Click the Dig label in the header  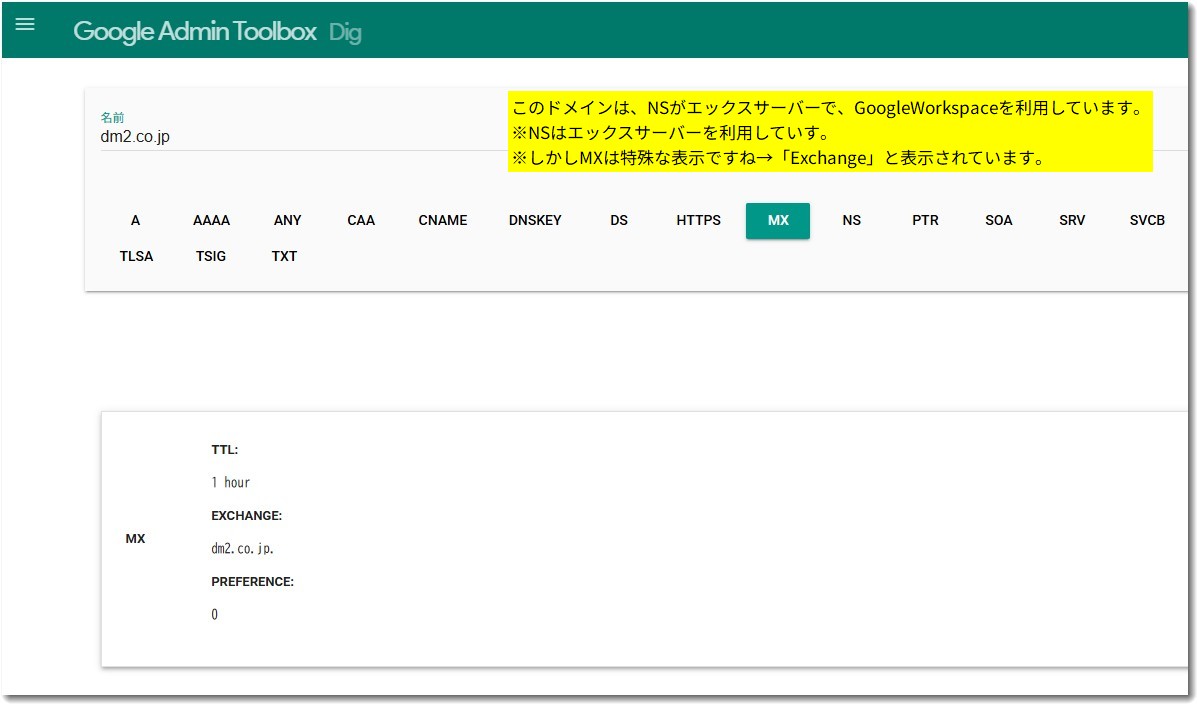(345, 32)
